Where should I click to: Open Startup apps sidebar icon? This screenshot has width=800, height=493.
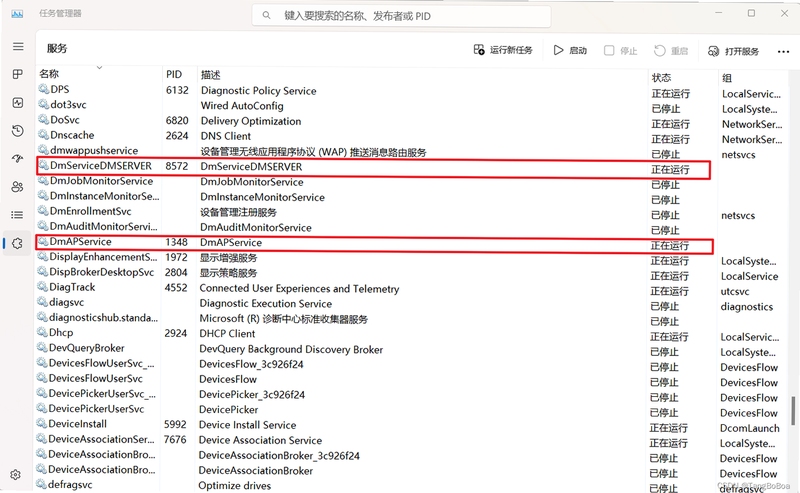(18, 159)
